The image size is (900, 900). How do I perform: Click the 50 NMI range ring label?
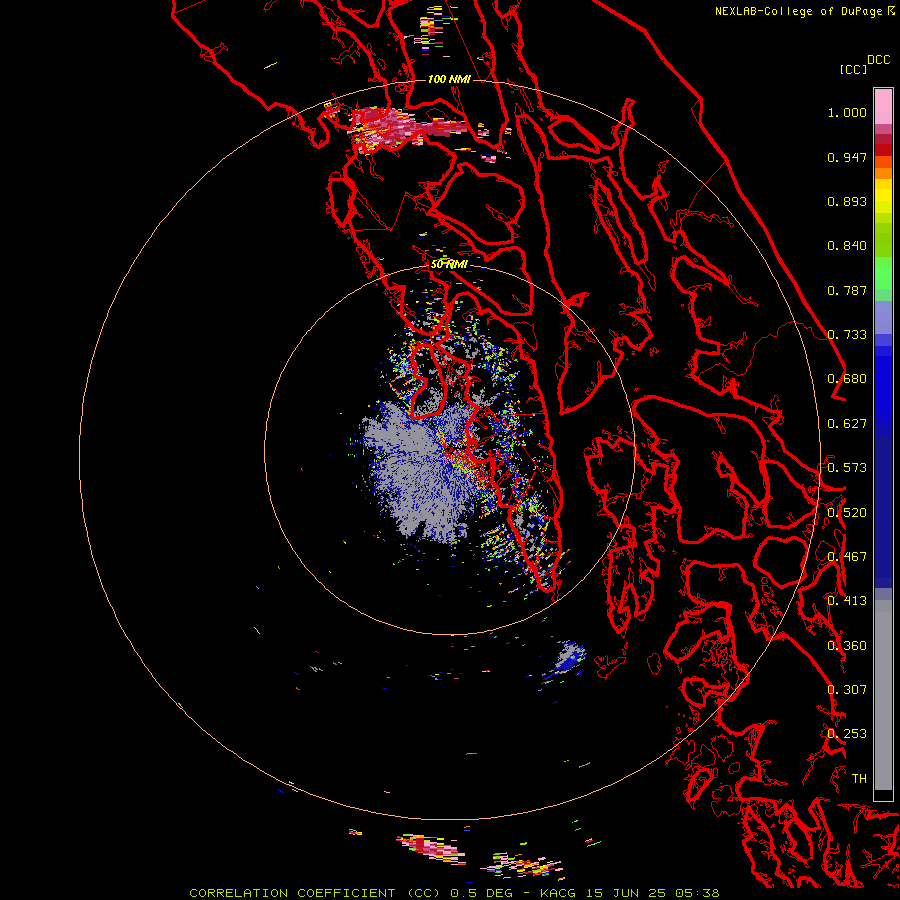click(449, 264)
